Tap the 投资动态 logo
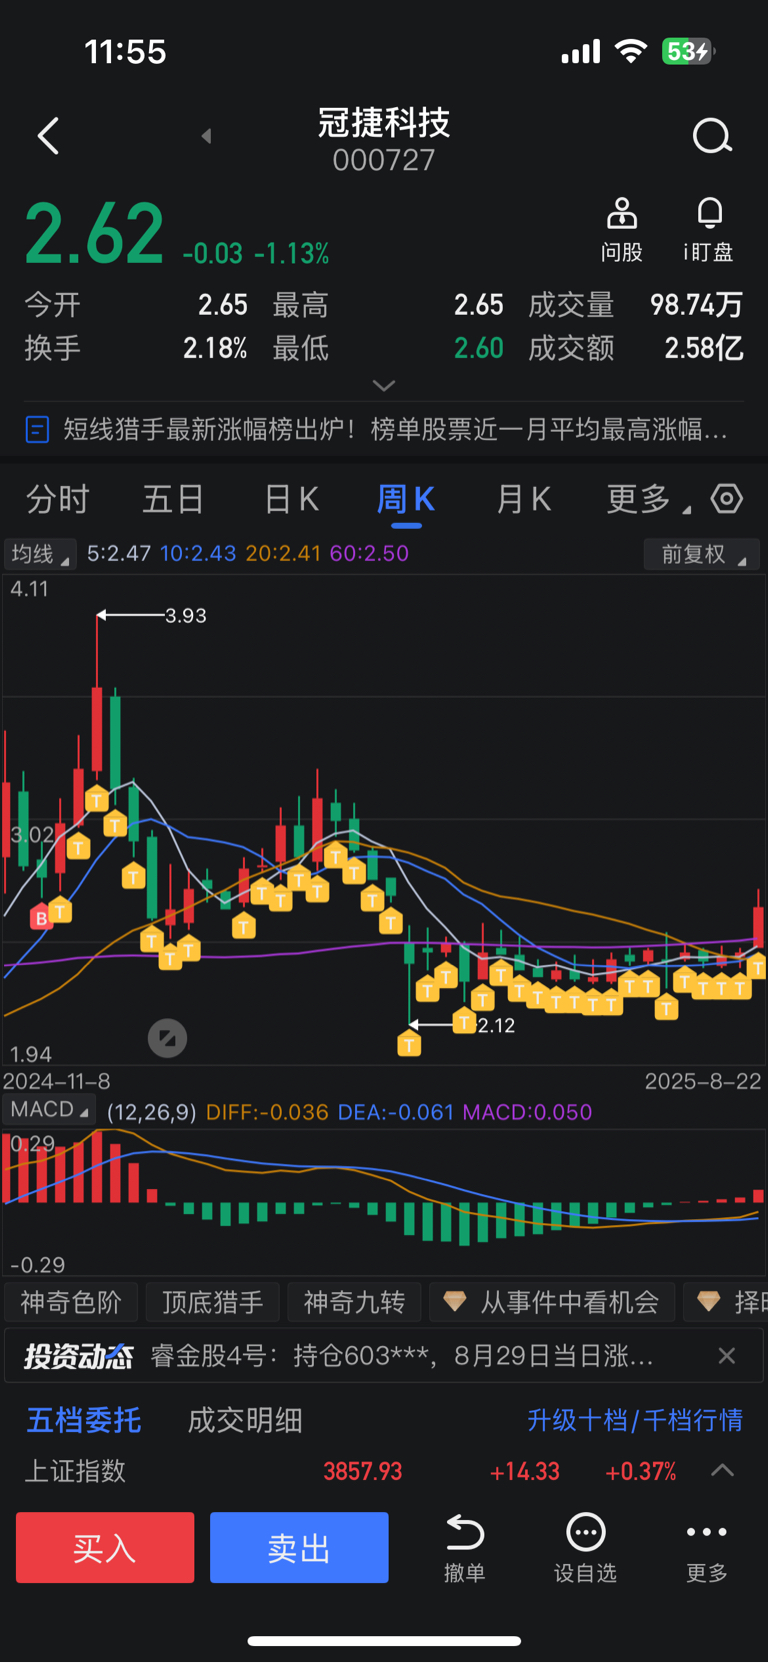768x1663 pixels. click(x=79, y=1356)
